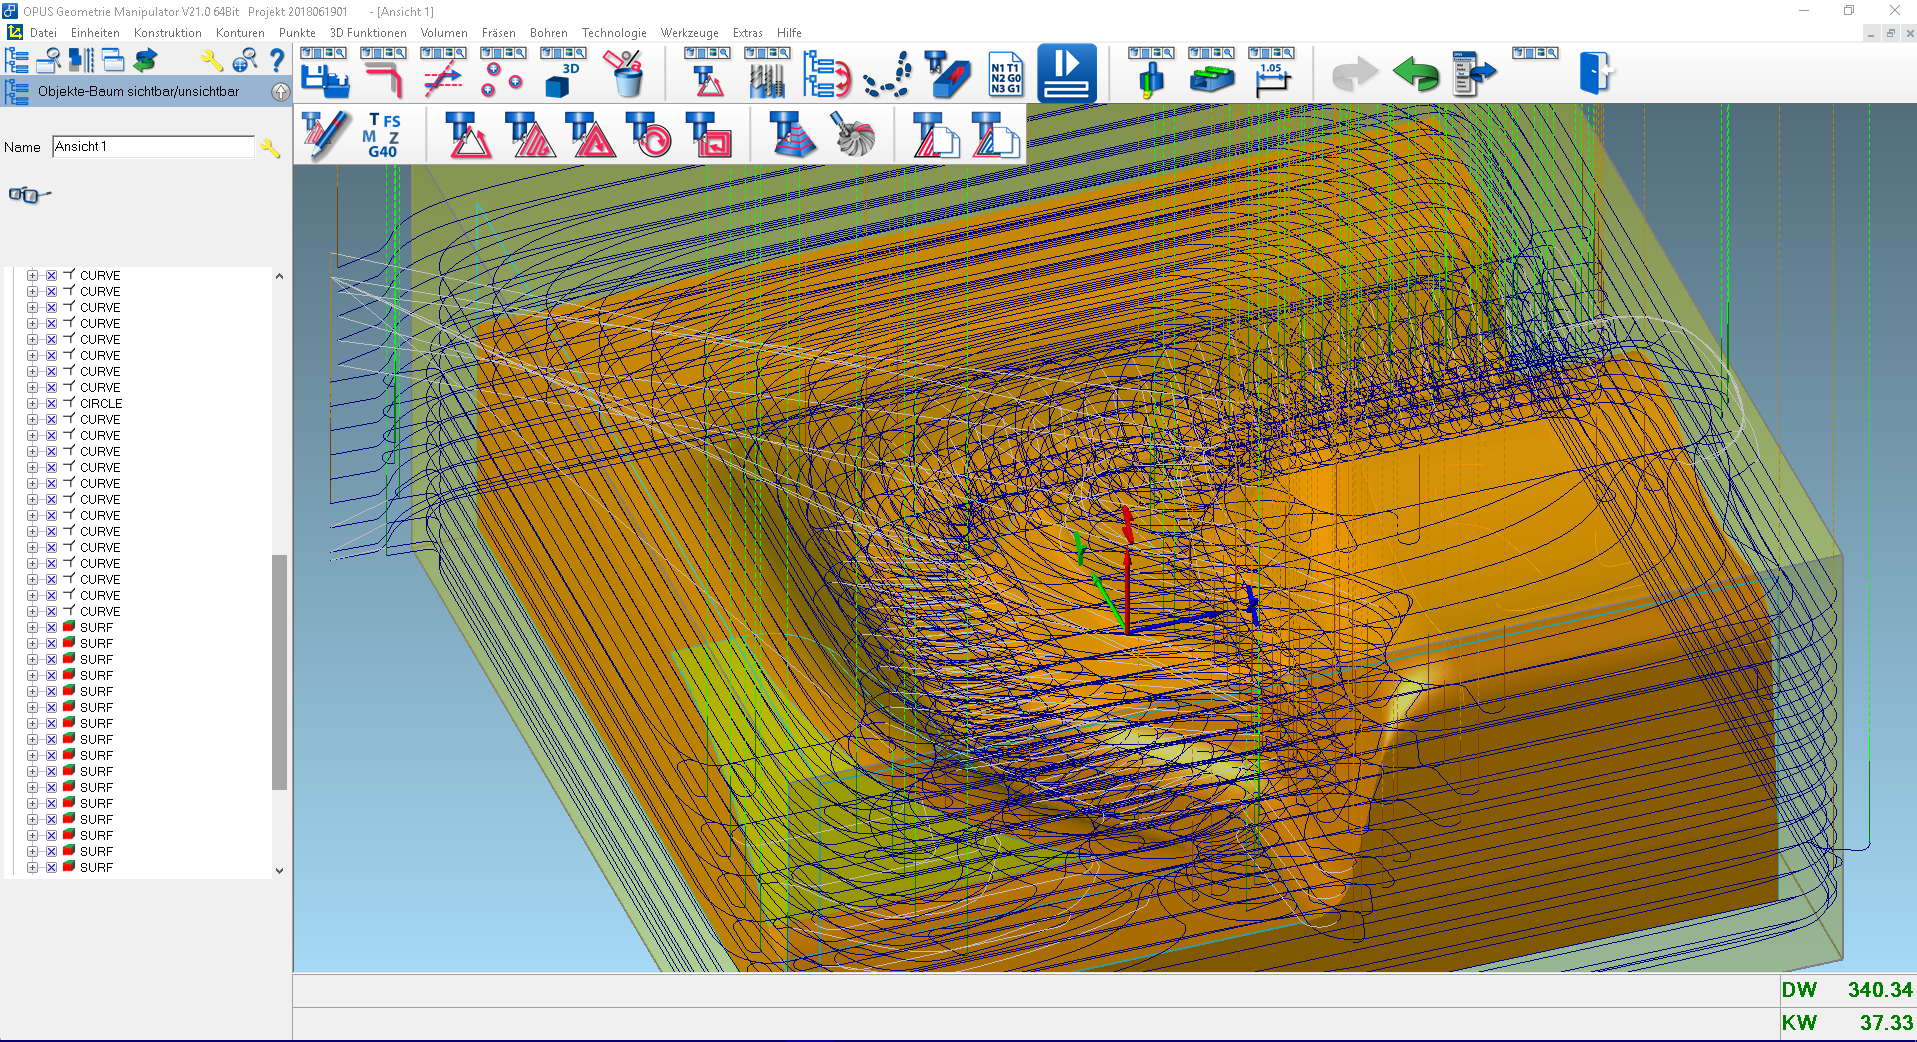
Task: Toggle checkbox of the CURVE row directly below CIRCLE
Action: (x=51, y=420)
